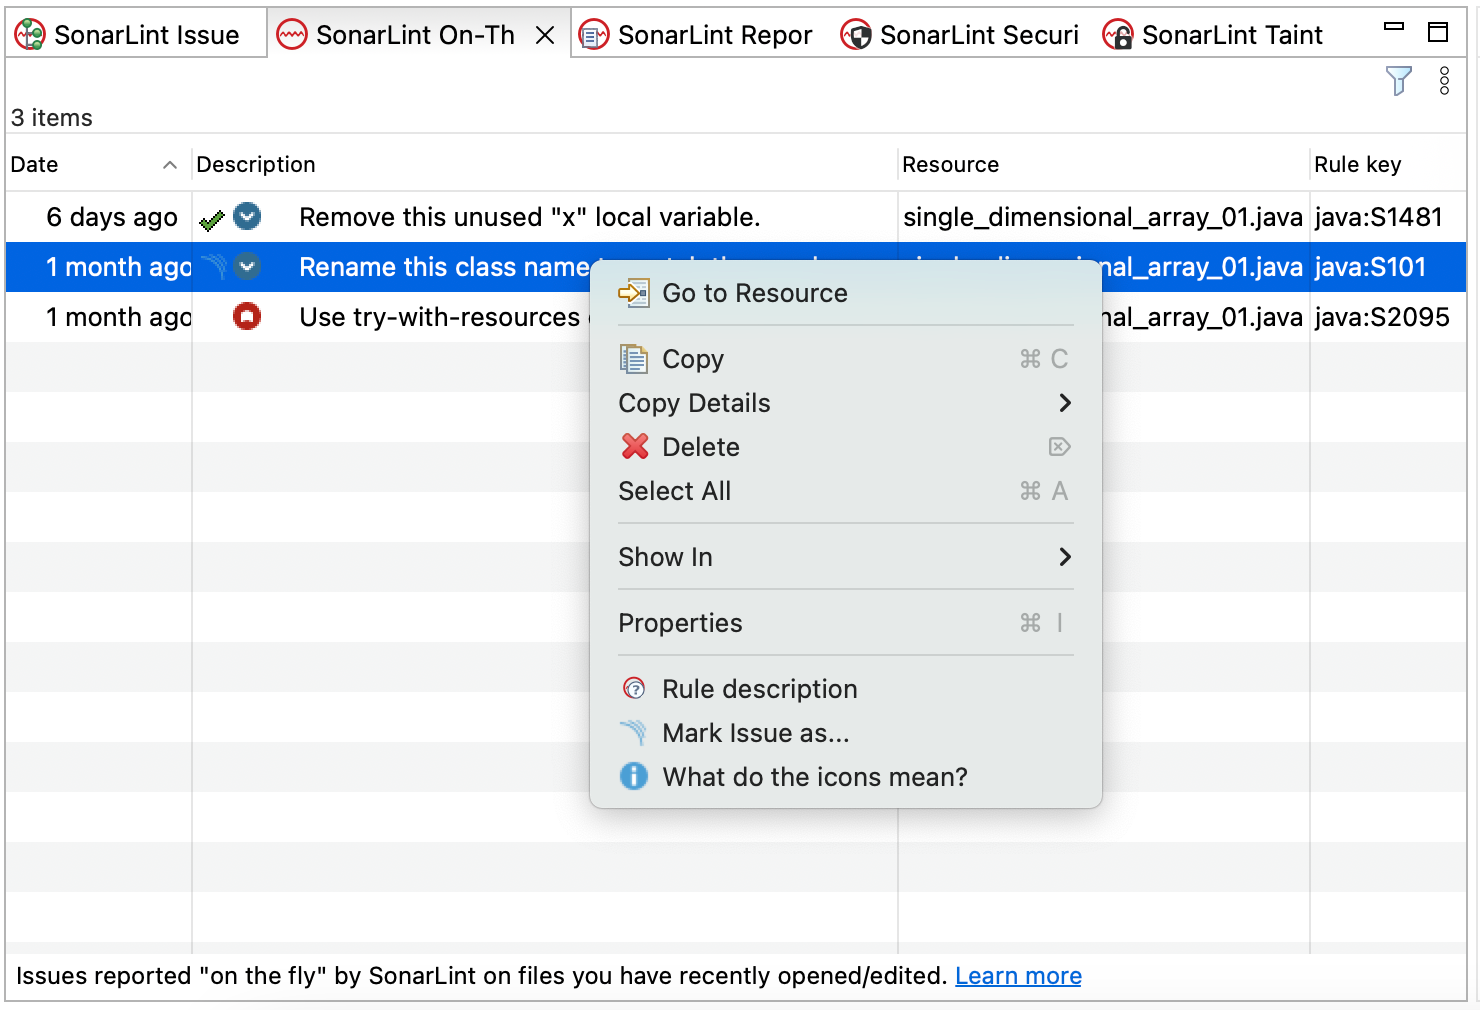Click the Mark Issue as feather icon
The width and height of the screenshot is (1480, 1010).
tap(633, 733)
